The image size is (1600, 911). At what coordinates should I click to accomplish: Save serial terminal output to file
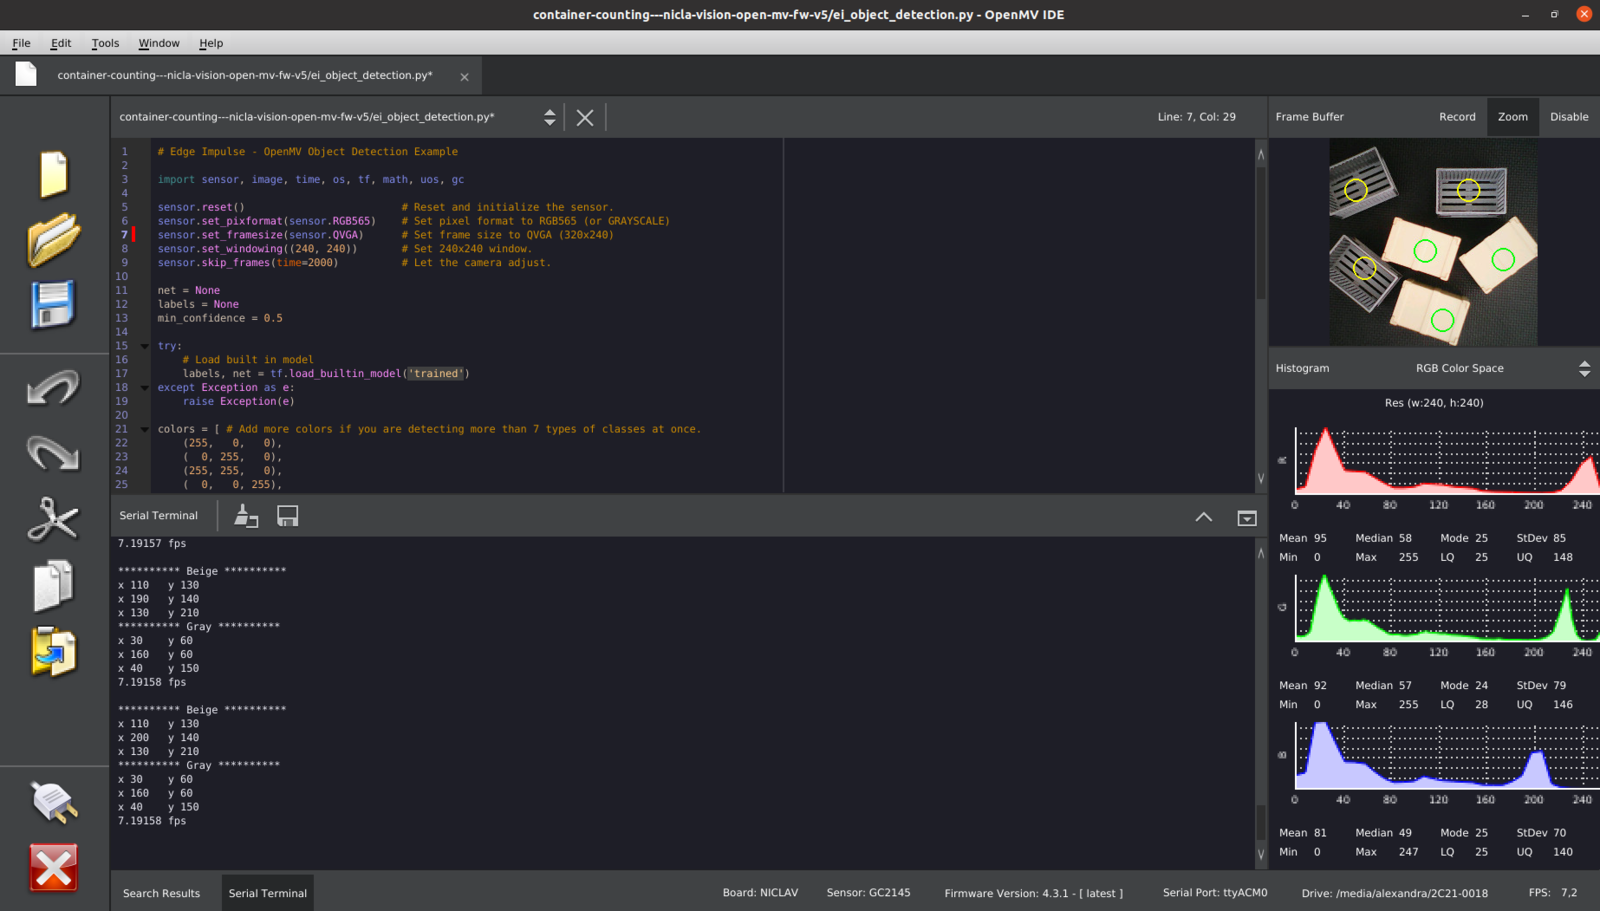pos(288,516)
